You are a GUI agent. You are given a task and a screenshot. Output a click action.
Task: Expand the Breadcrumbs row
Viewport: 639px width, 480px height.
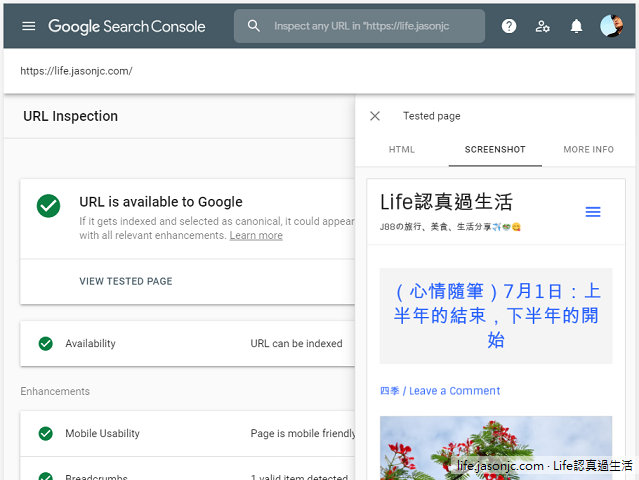[187, 469]
